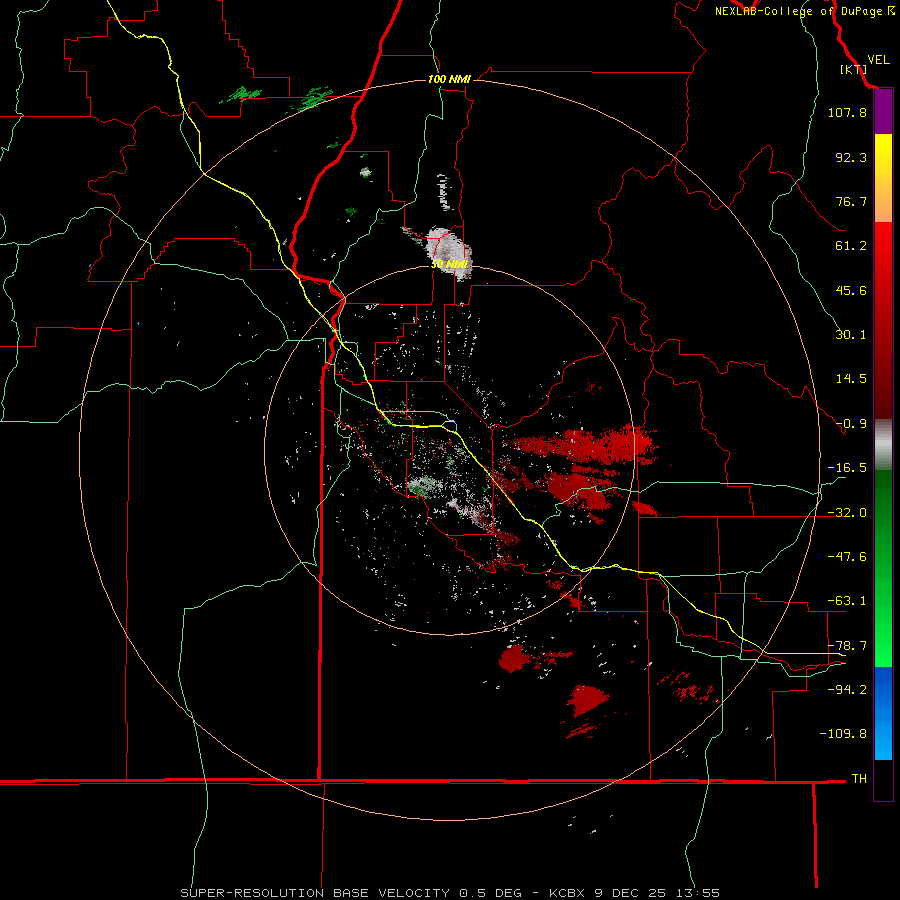Click the yellow-orange segment of the color bar
The image size is (900, 900).
(x=883, y=178)
